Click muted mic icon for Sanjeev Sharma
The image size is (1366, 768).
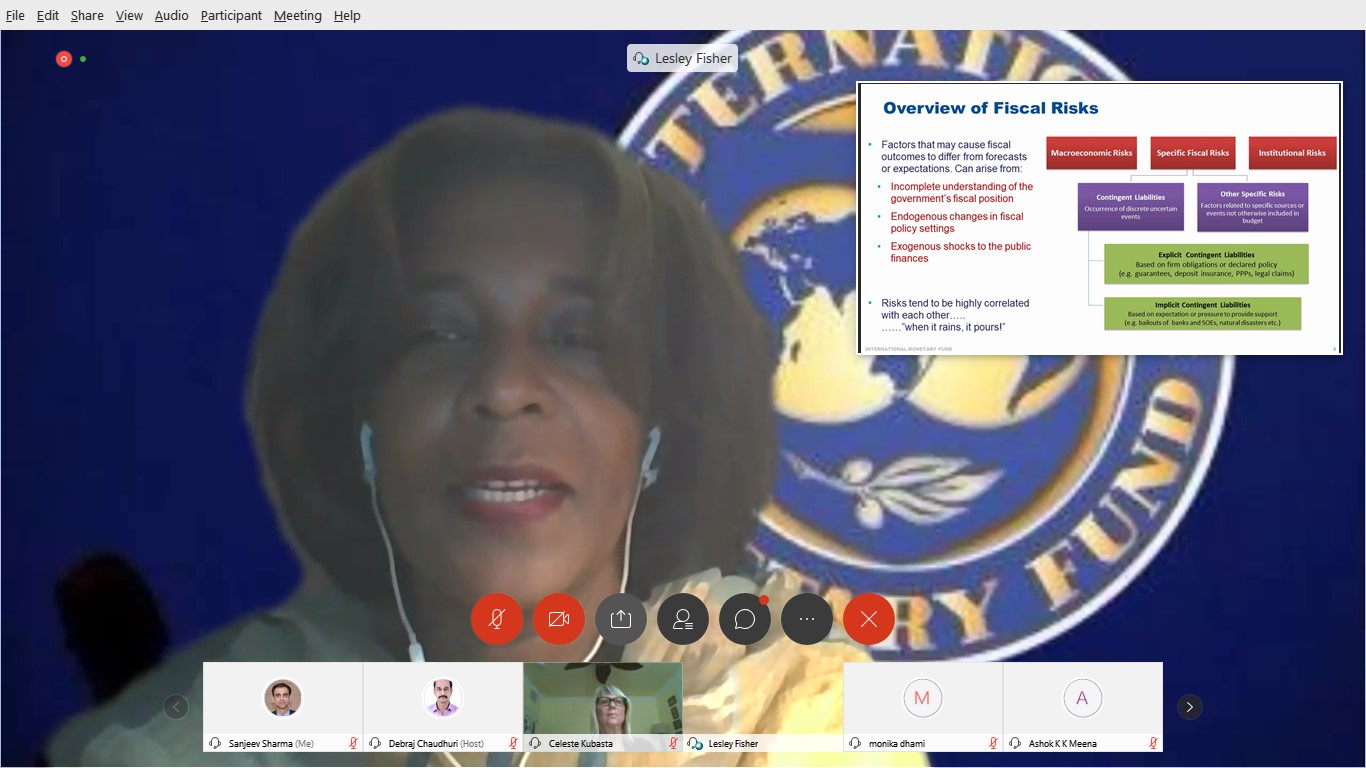pyautogui.click(x=353, y=743)
